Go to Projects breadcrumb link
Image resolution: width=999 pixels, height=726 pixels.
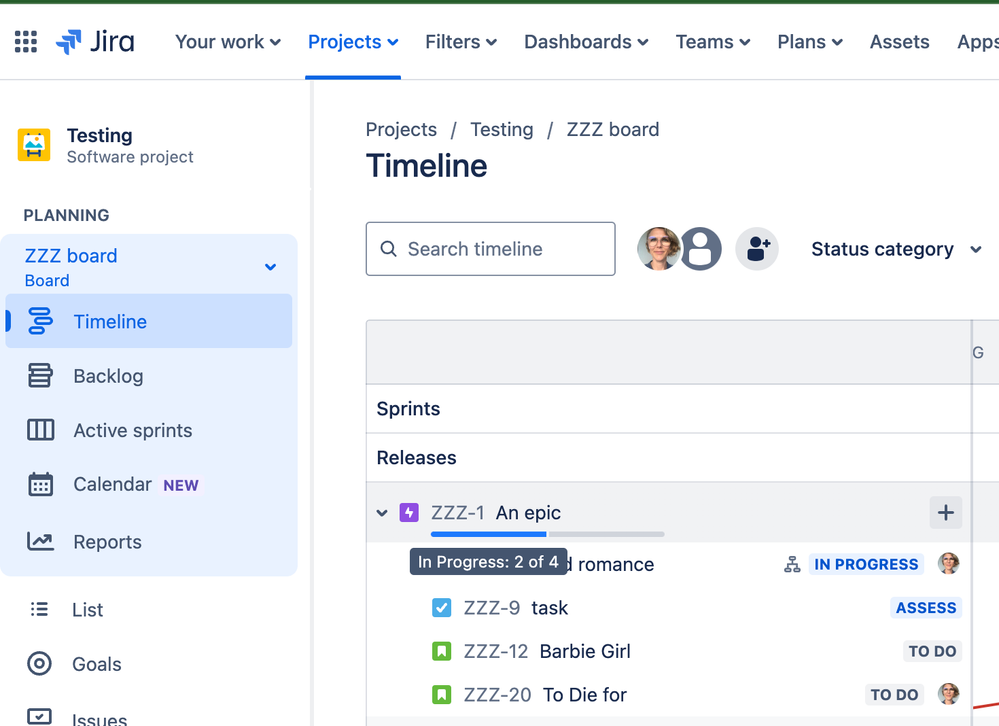[401, 129]
